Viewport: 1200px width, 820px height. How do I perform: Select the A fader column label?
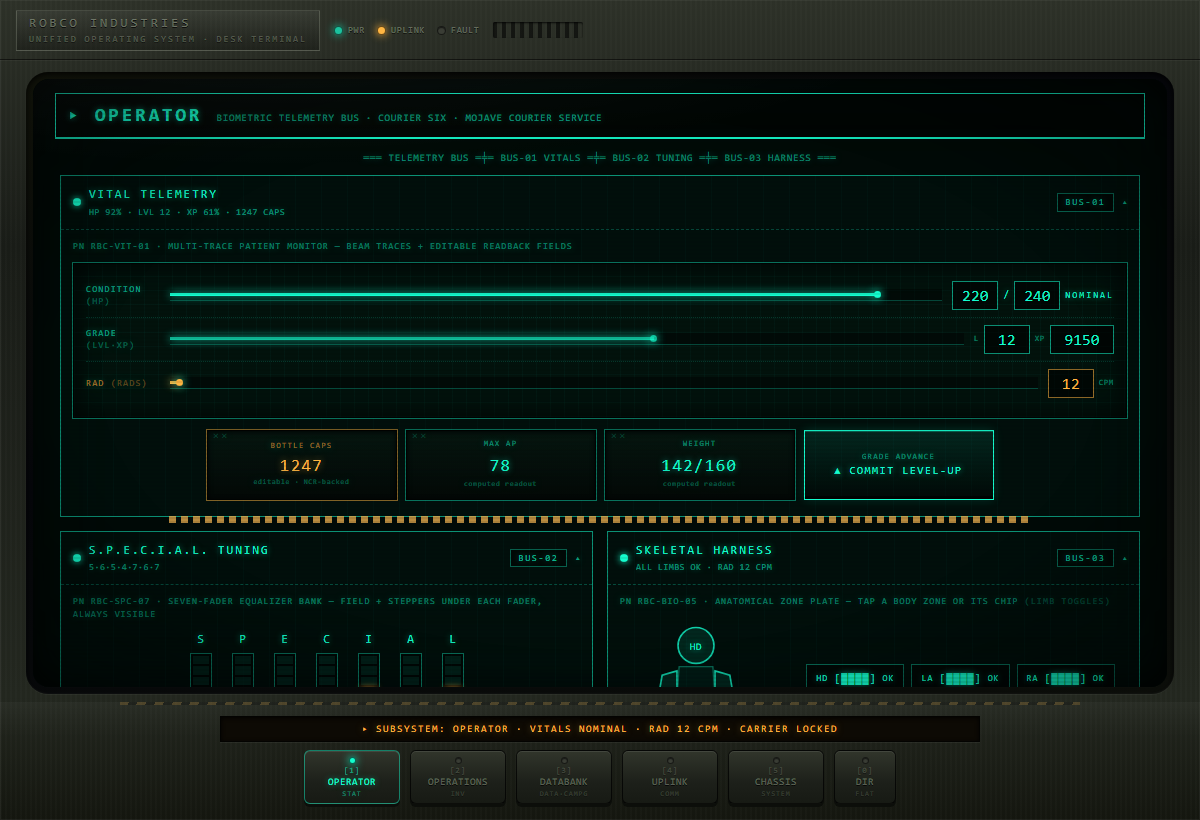pyautogui.click(x=411, y=639)
